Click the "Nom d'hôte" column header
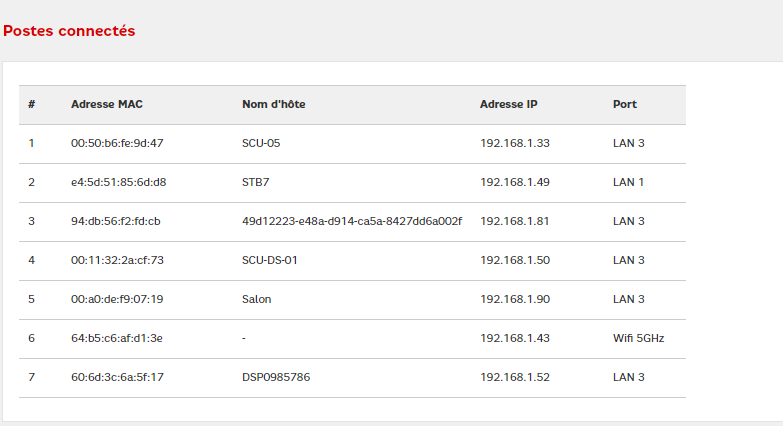 click(x=272, y=104)
